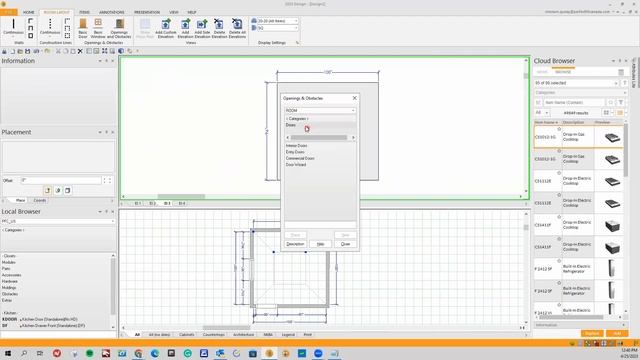Select Moldings in the Local Browser list
The width and height of the screenshot is (640, 360).
pyautogui.click(x=9, y=288)
